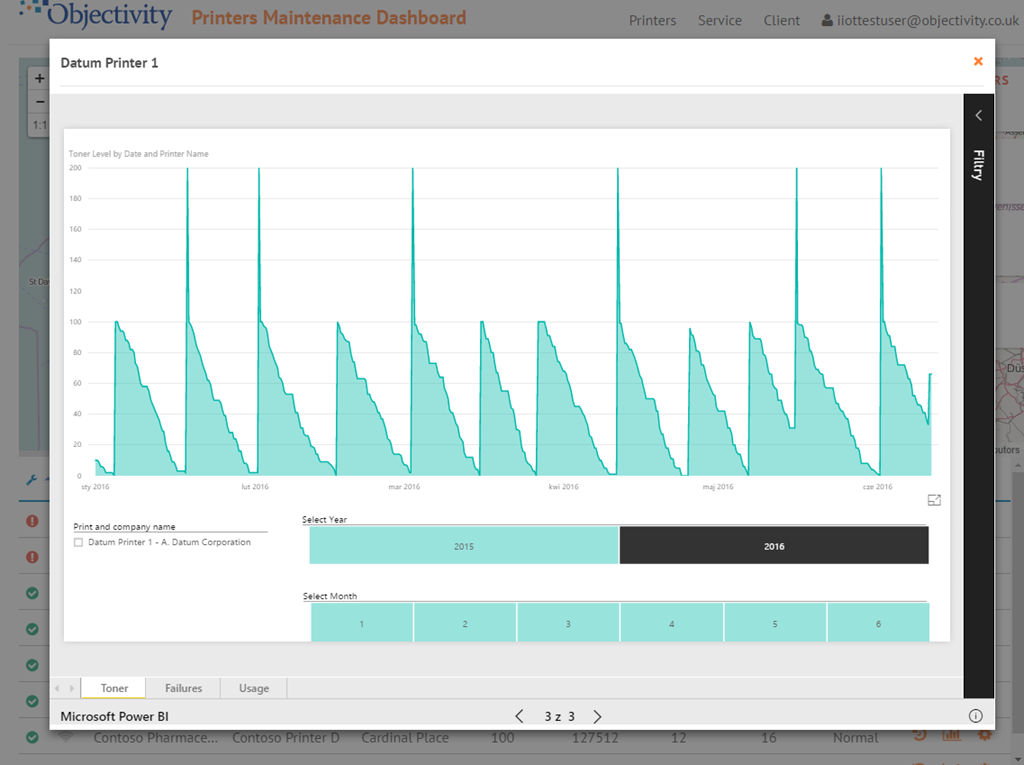Open focus mode for the toner chart
The width and height of the screenshot is (1024, 765).
pyautogui.click(x=934, y=500)
